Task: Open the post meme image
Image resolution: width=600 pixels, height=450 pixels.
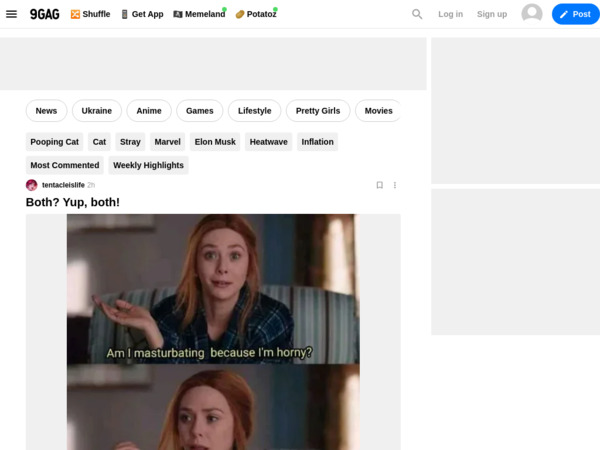Action: [213, 332]
